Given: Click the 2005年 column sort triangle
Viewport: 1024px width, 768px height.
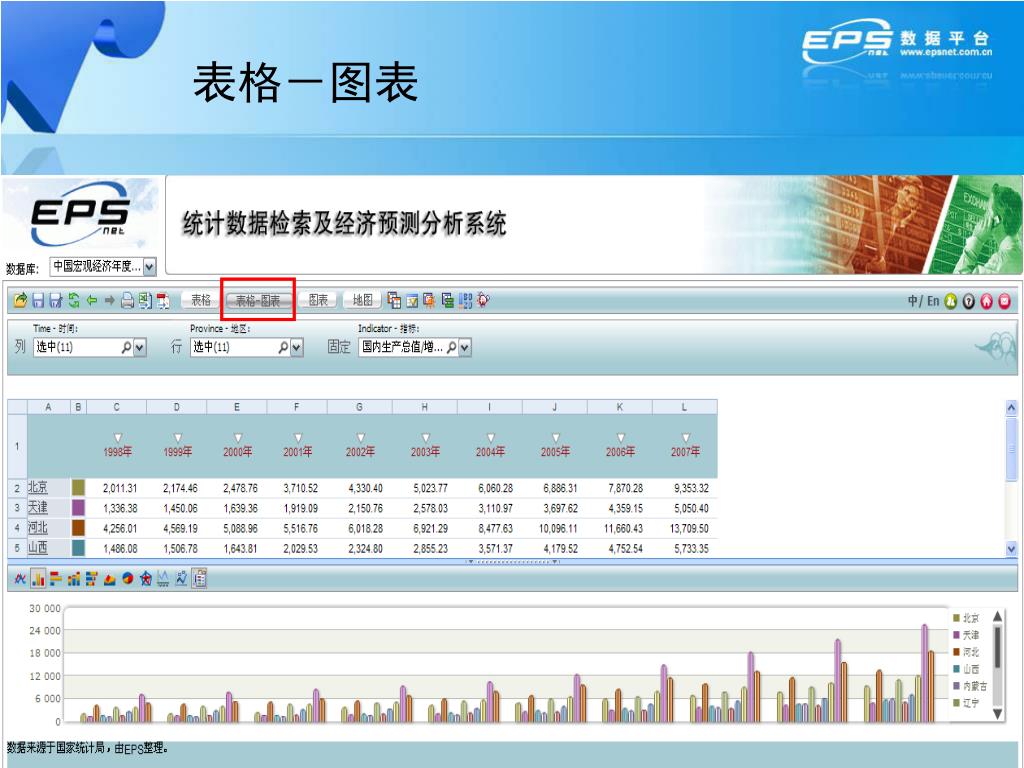Looking at the screenshot, I should (x=556, y=438).
